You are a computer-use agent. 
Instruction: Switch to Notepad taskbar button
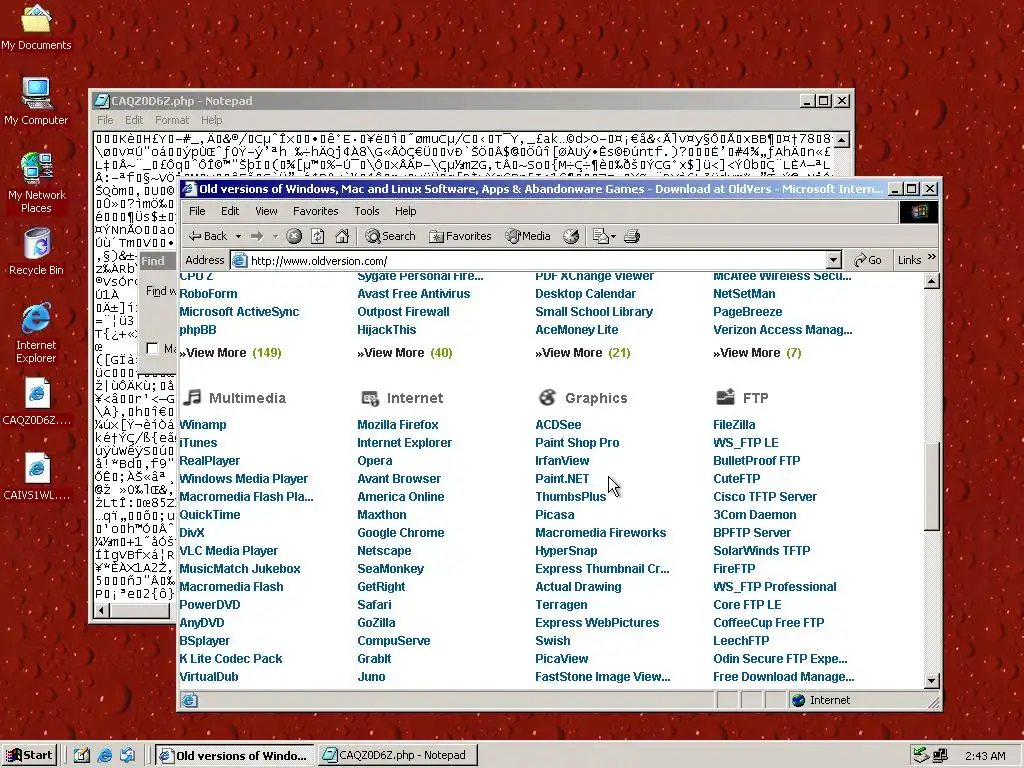tap(398, 756)
